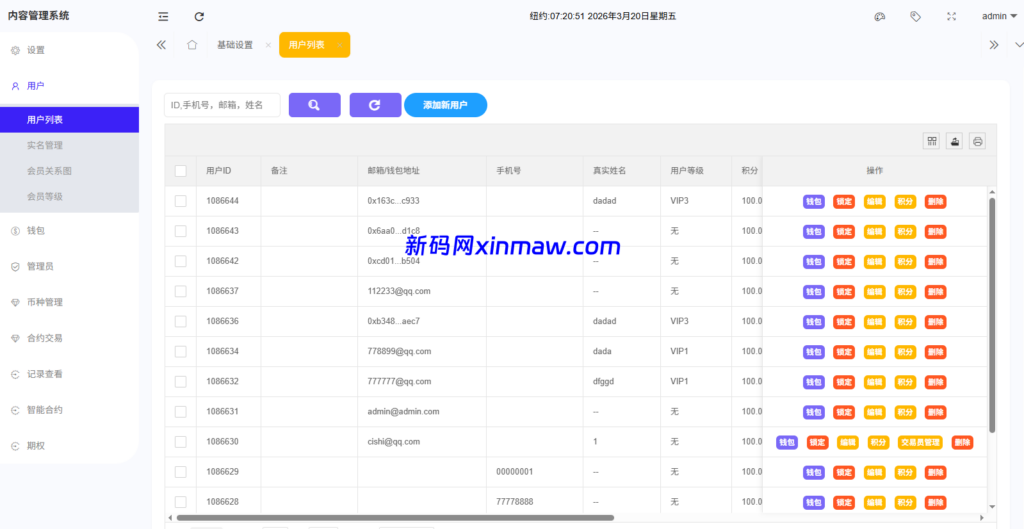Switch to the 基础设置 tab

[x=235, y=45]
